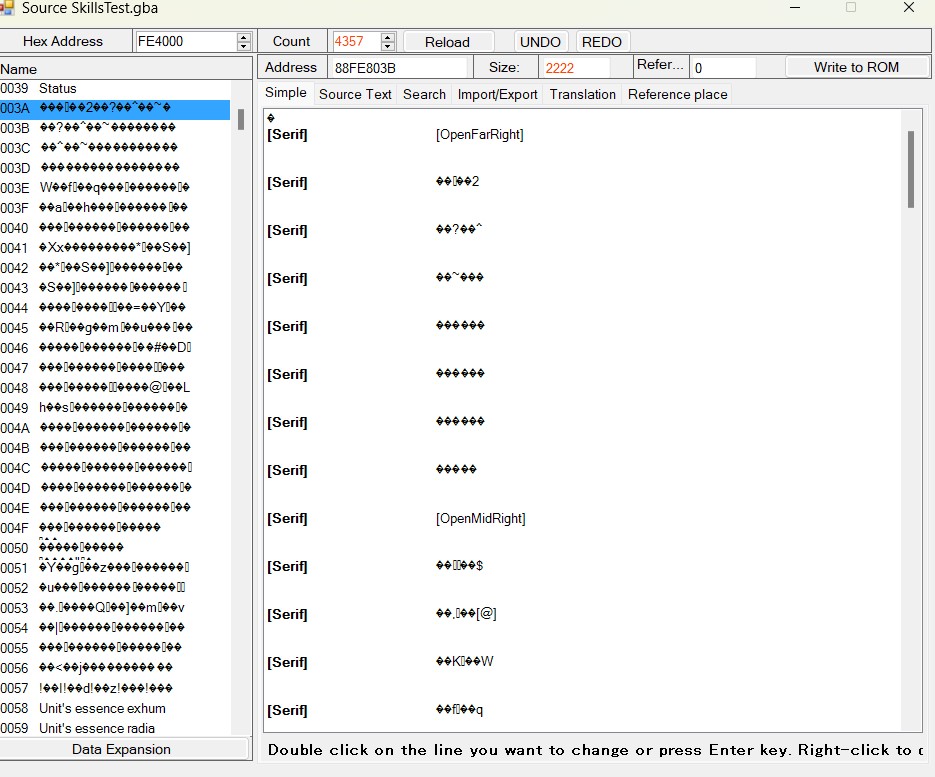Increment the Hex Address spinner up arrow
This screenshot has height=777, width=935.
(243, 37)
